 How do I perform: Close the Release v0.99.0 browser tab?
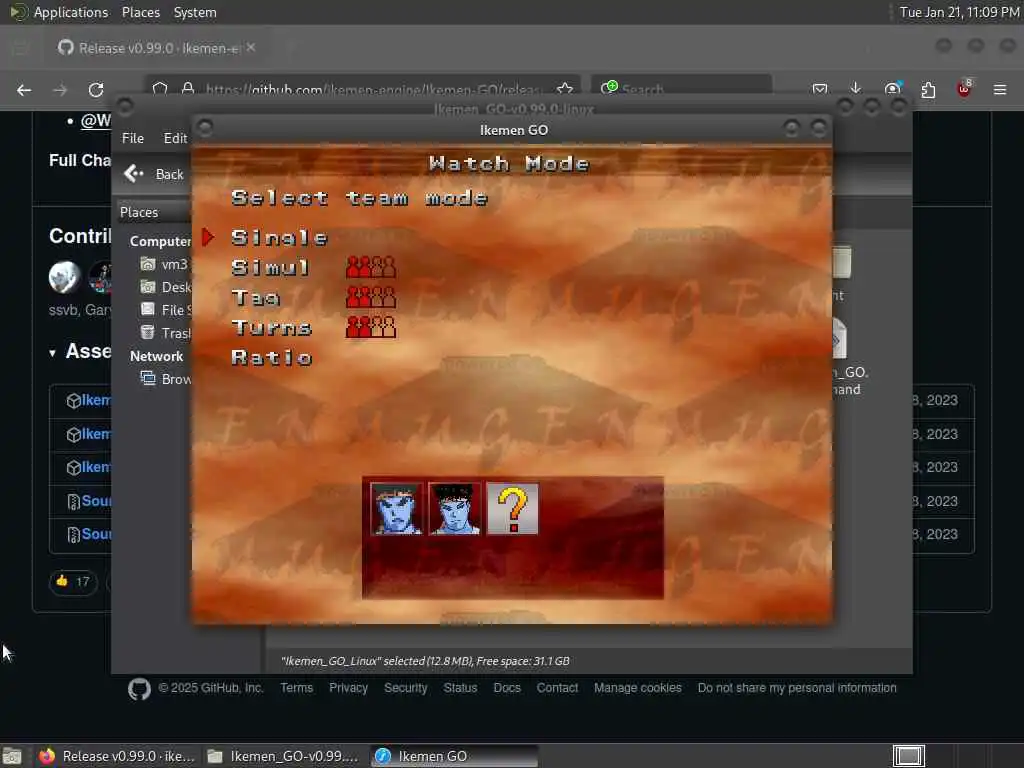251,48
